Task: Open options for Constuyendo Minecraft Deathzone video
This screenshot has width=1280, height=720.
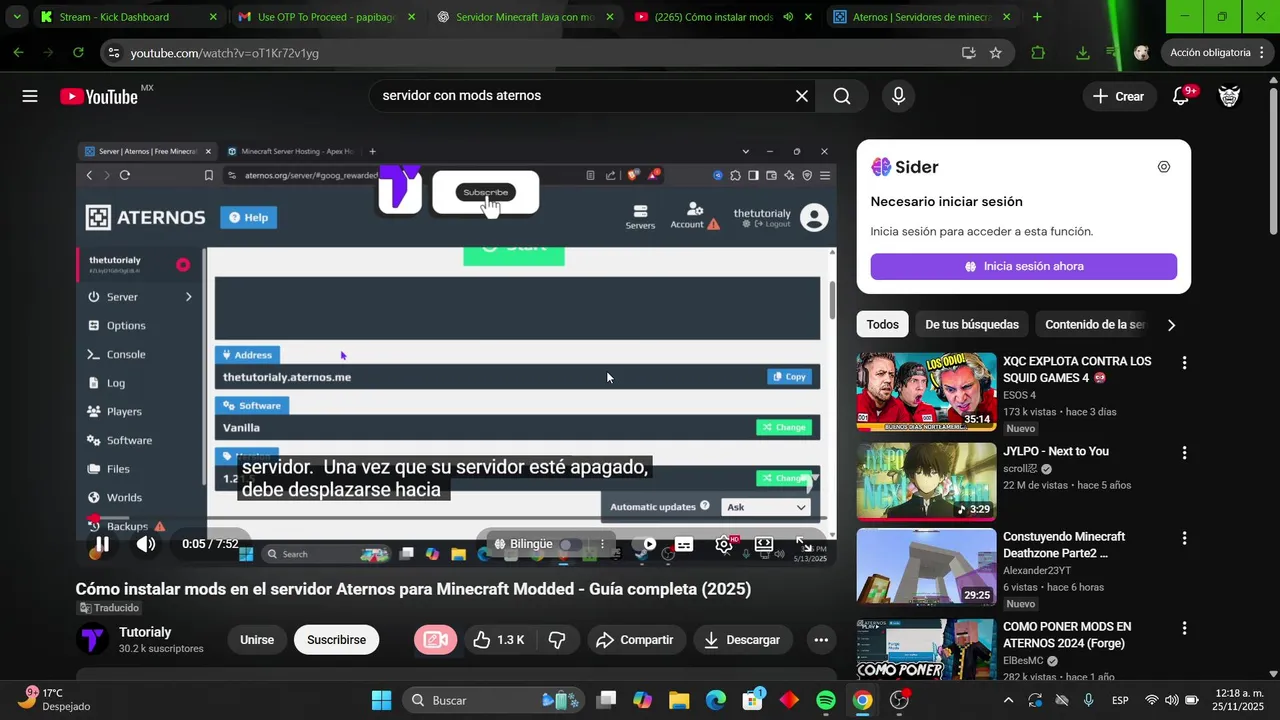Action: (1184, 538)
